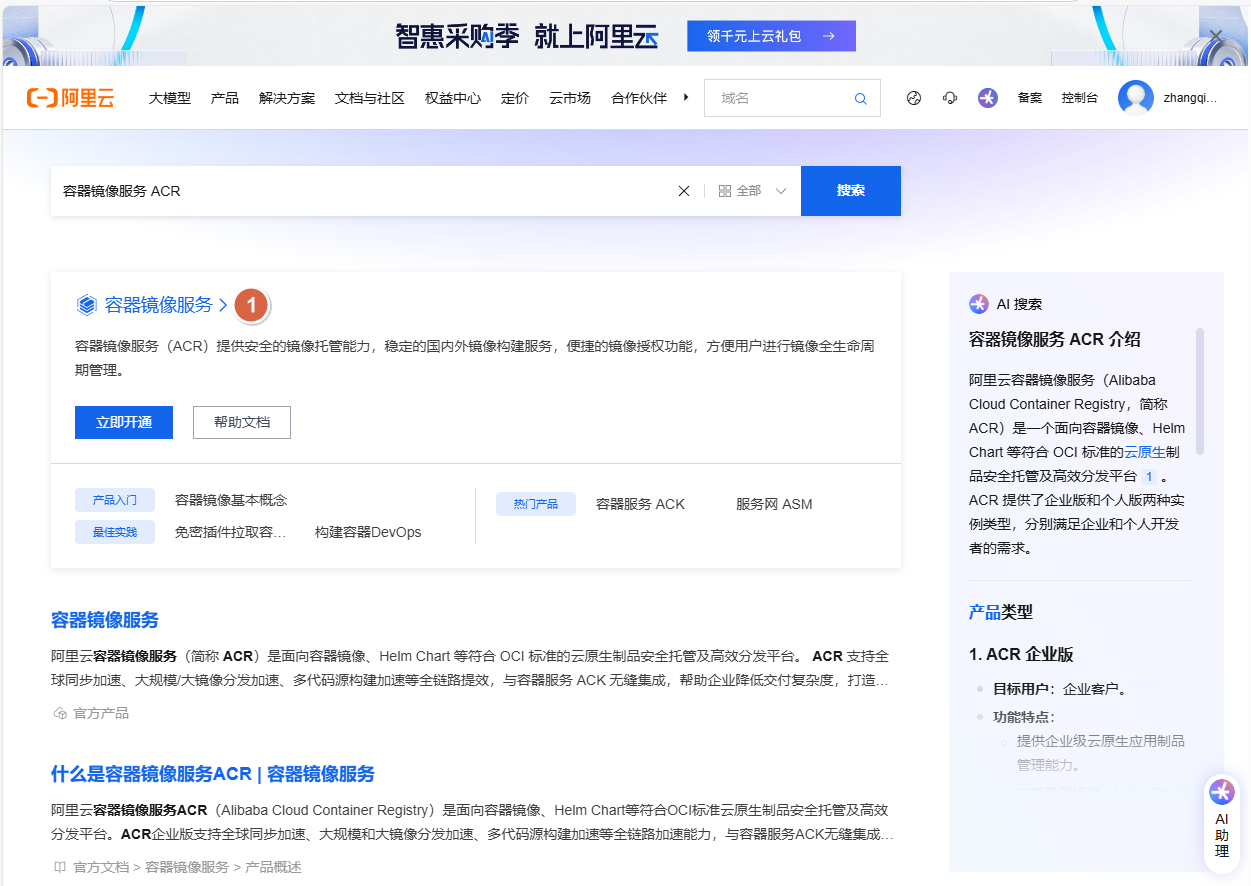Click the 1. ACR 企业版 heading

point(1021,654)
